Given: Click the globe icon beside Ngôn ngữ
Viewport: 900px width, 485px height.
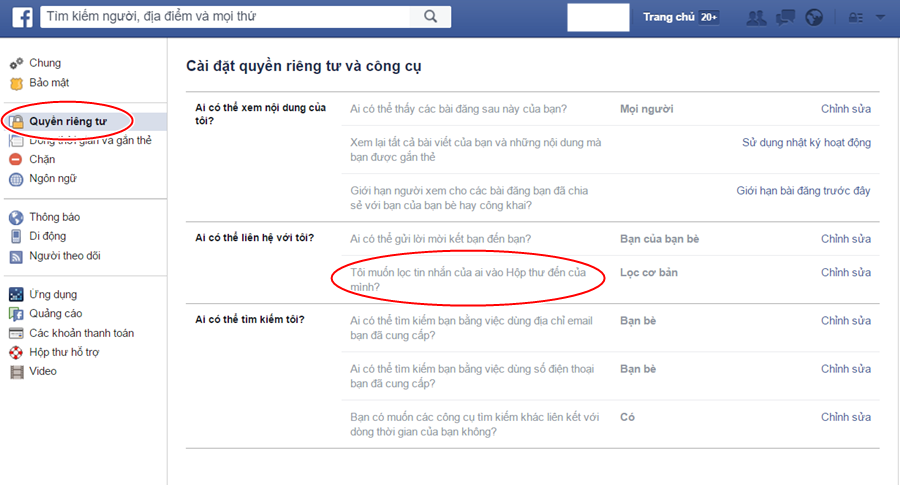Looking at the screenshot, I should pyautogui.click(x=16, y=179).
